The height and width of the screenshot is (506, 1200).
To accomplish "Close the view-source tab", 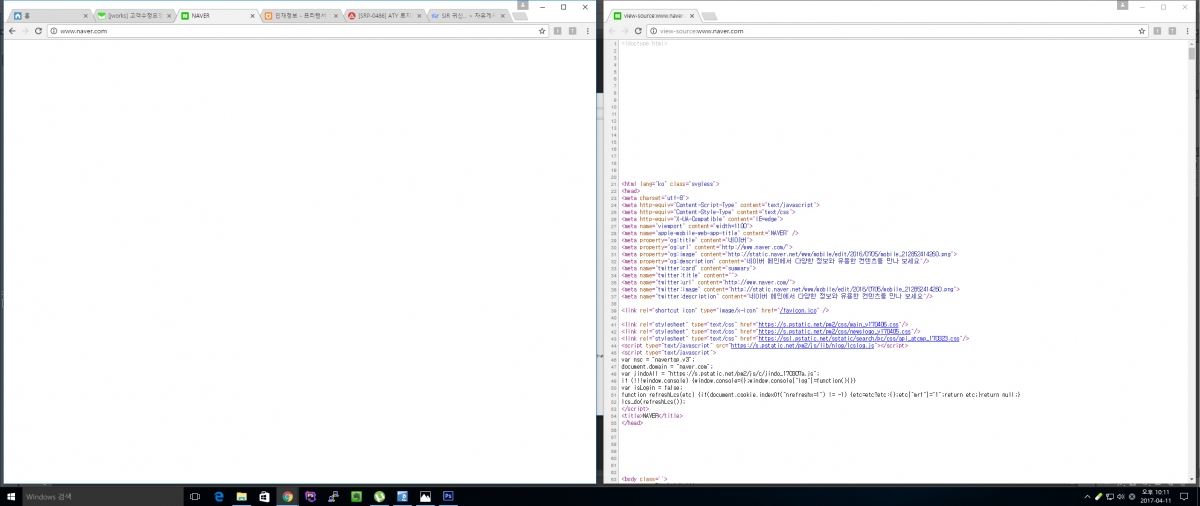I will coord(691,16).
